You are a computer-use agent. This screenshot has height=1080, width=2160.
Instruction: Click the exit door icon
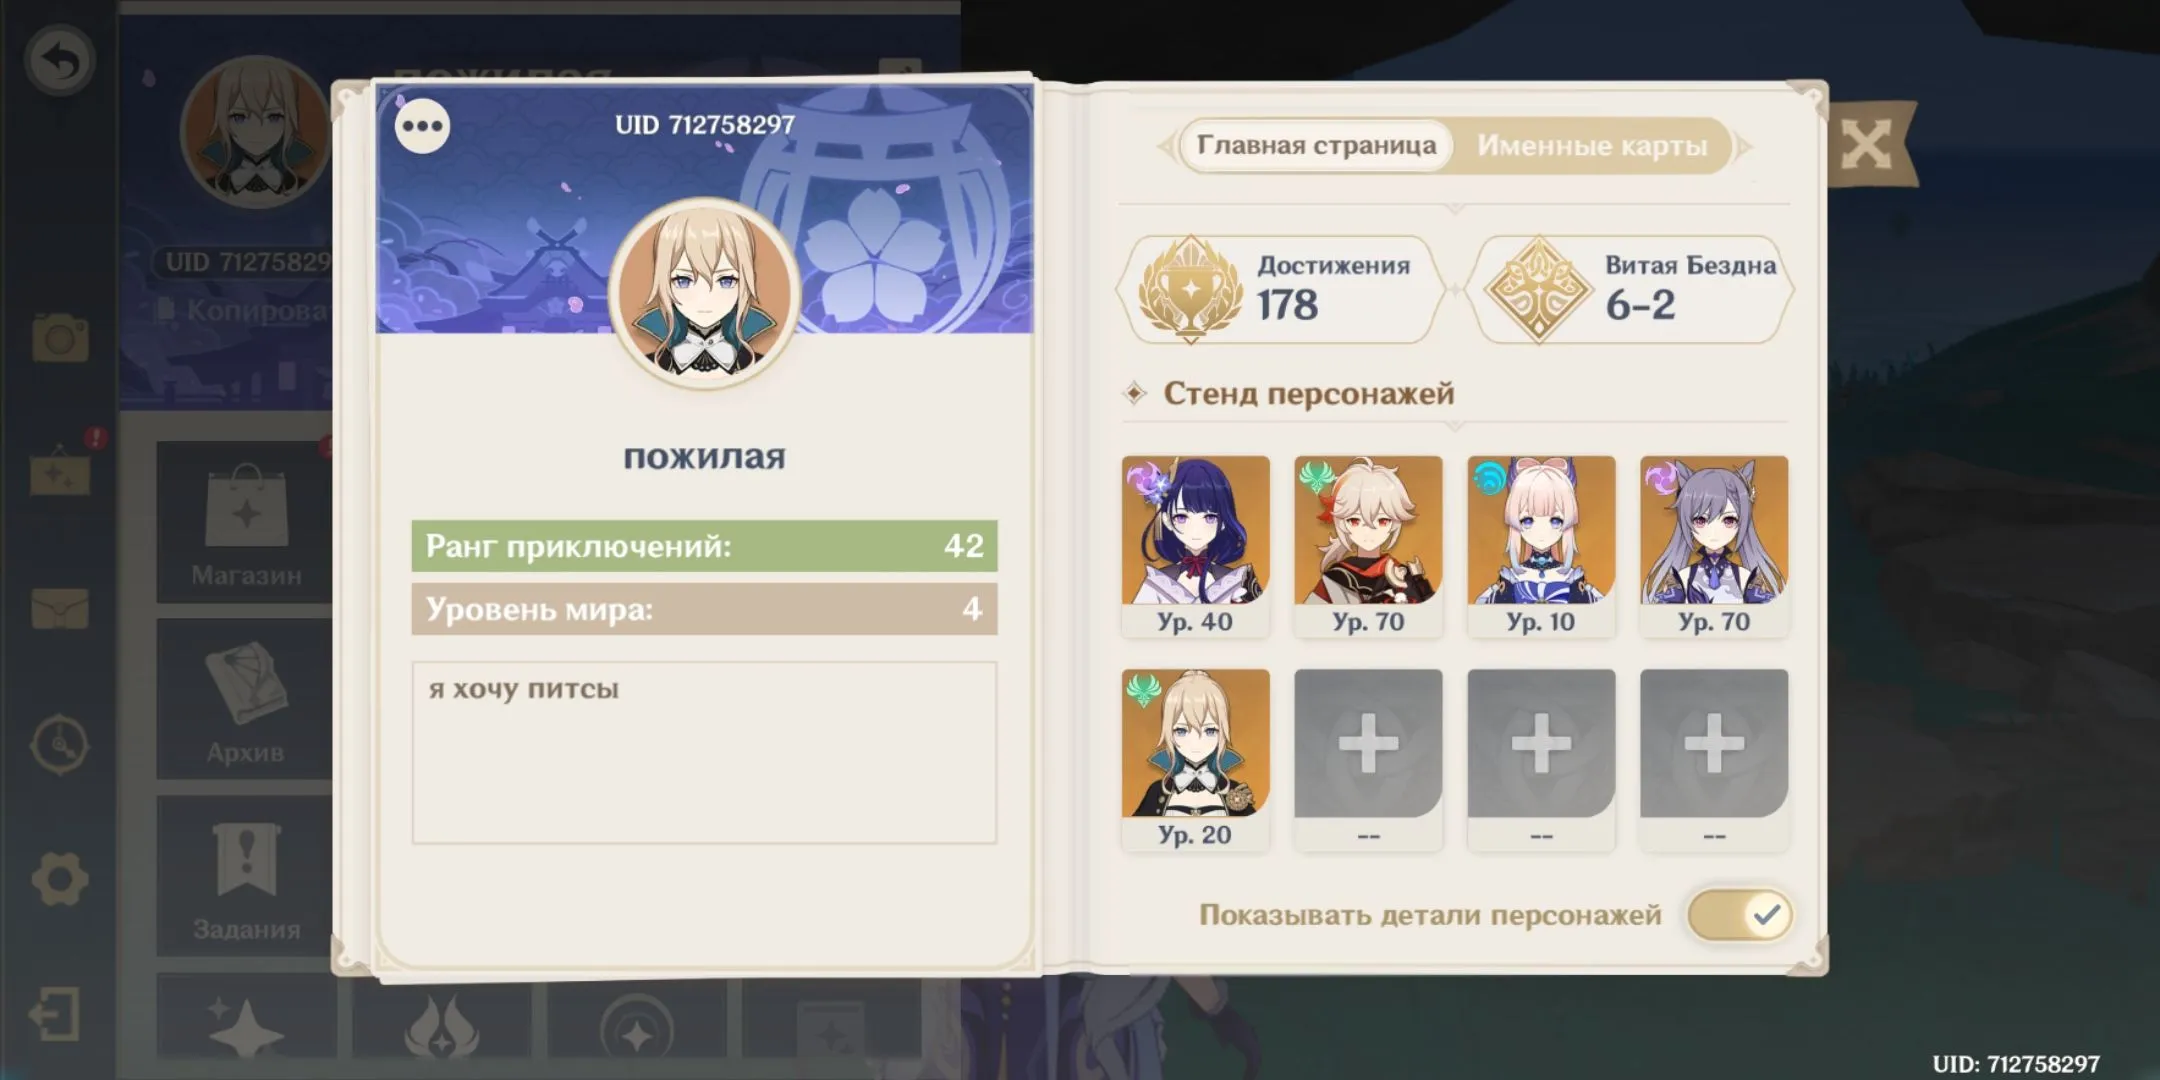pyautogui.click(x=55, y=1015)
